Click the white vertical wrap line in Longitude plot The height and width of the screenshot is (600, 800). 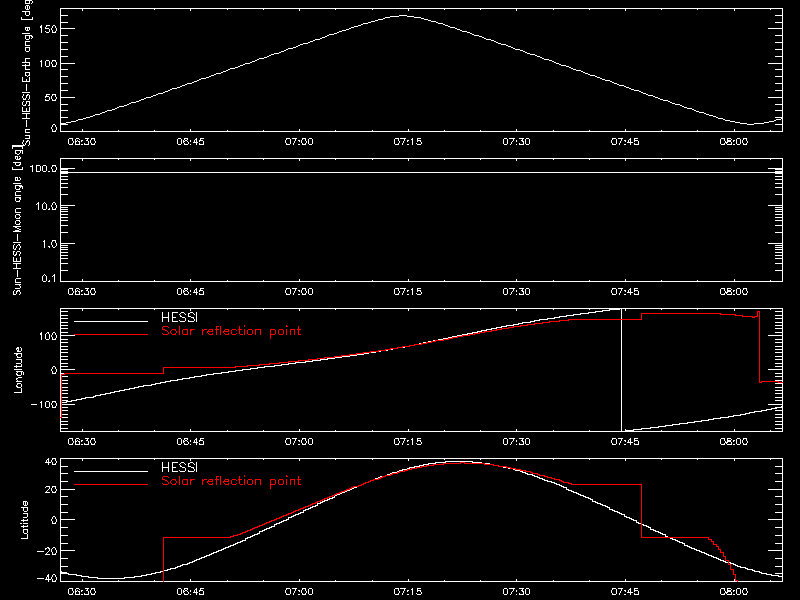621,370
